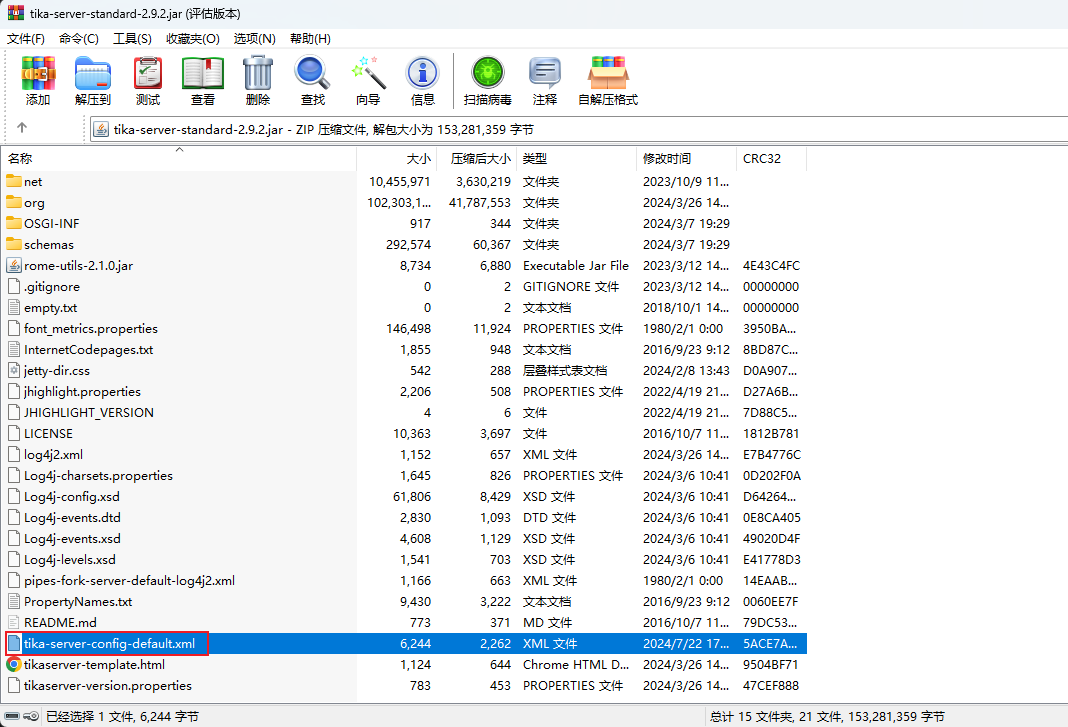The image size is (1068, 727).
Task: Open the 选项(N) menu
Action: point(255,39)
